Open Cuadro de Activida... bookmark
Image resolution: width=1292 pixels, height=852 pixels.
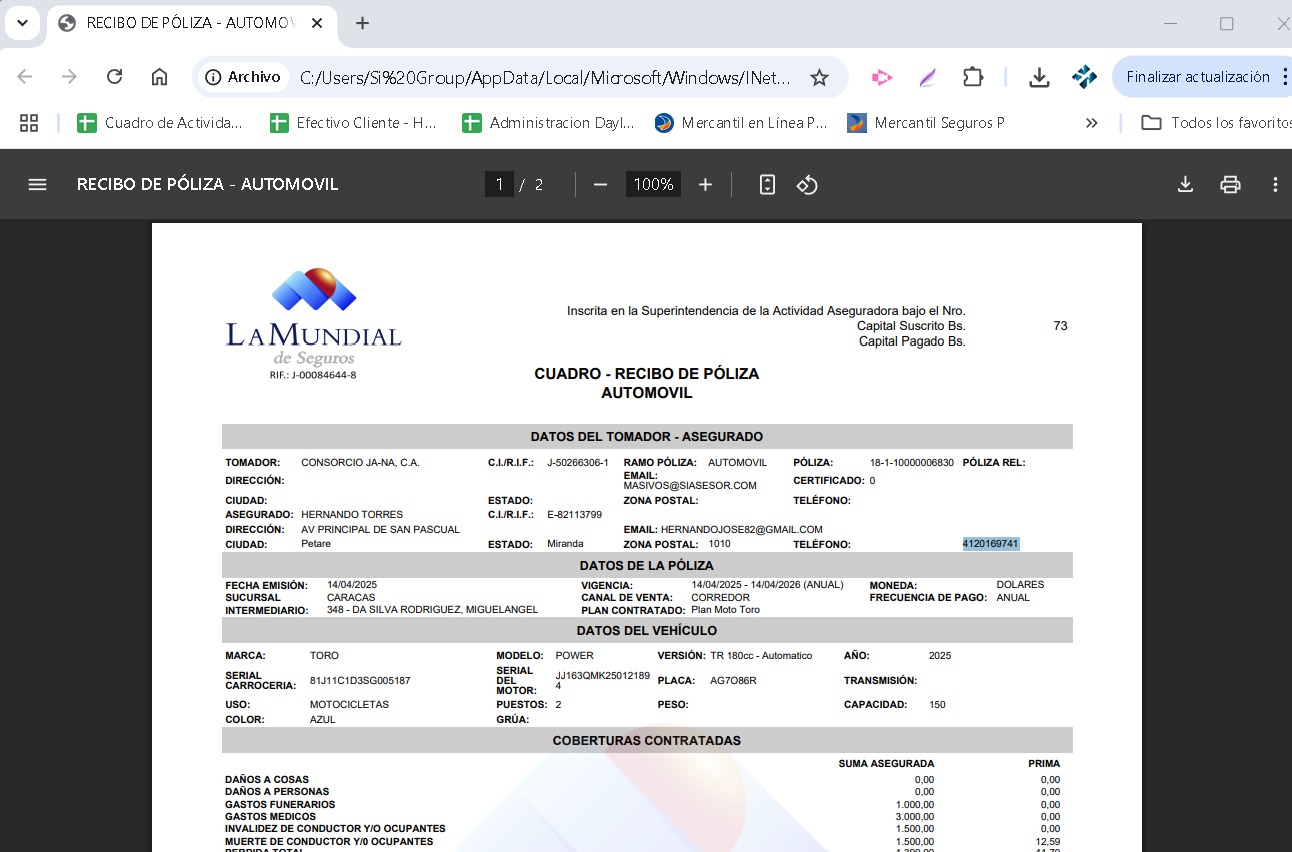[x=160, y=123]
